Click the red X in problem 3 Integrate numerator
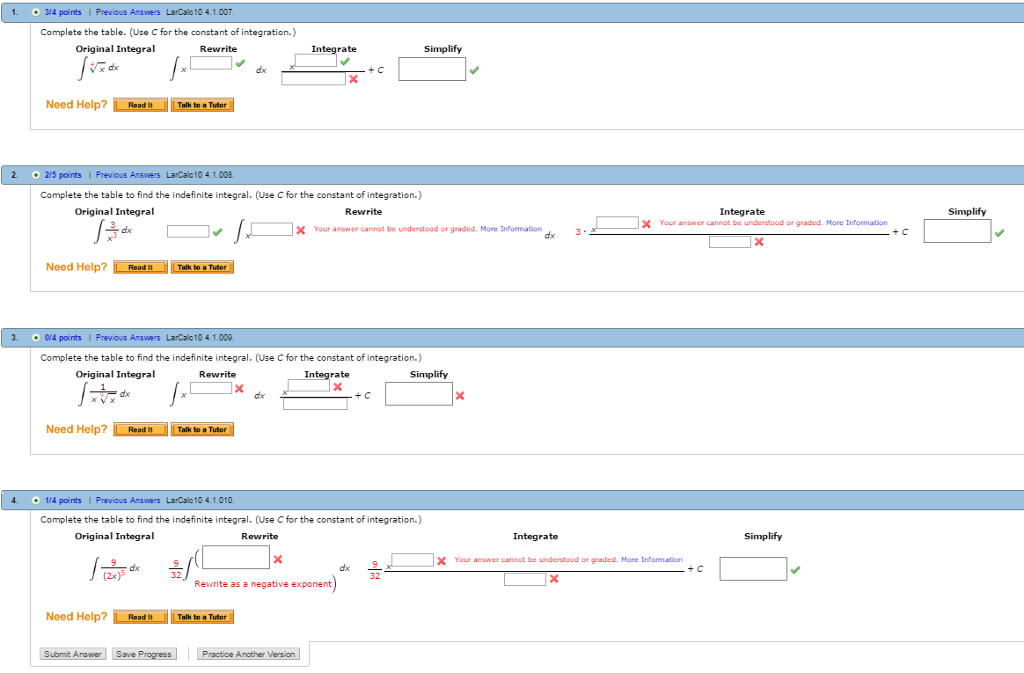The image size is (1024, 673). (338, 388)
